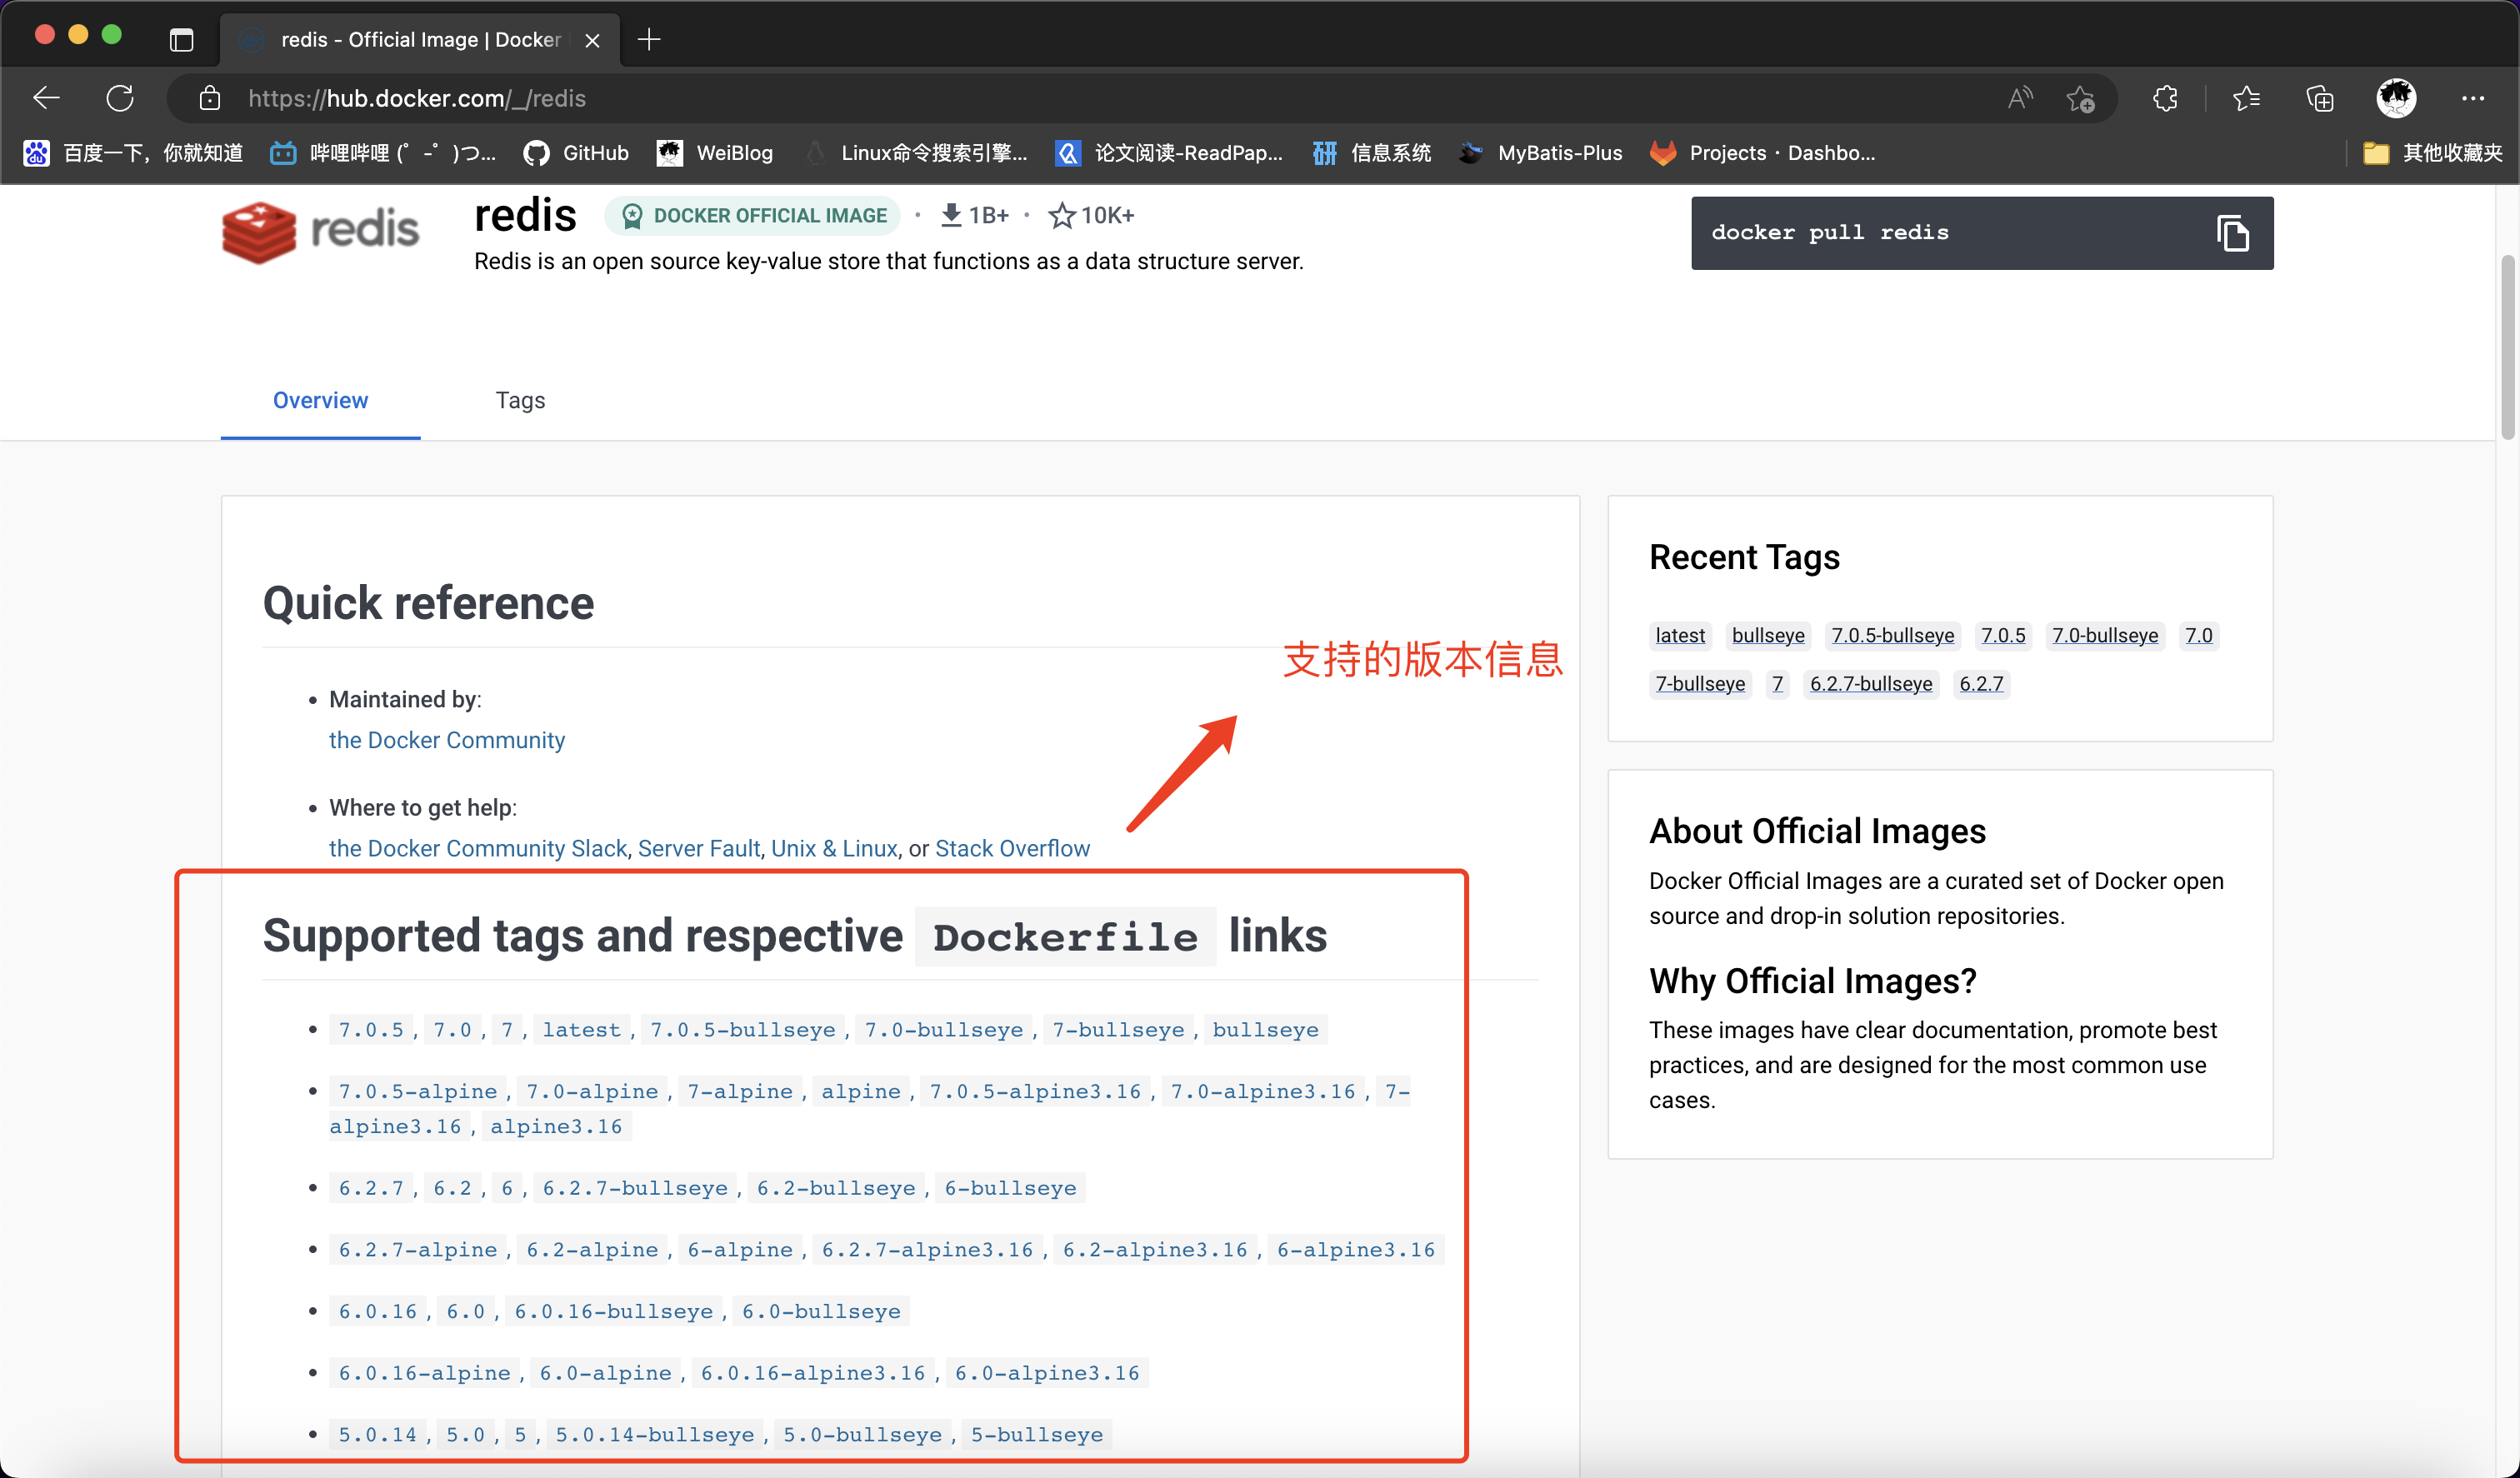Viewport: 2520px width, 1478px height.
Task: Open the browser Extensions panel
Action: coord(2165,97)
